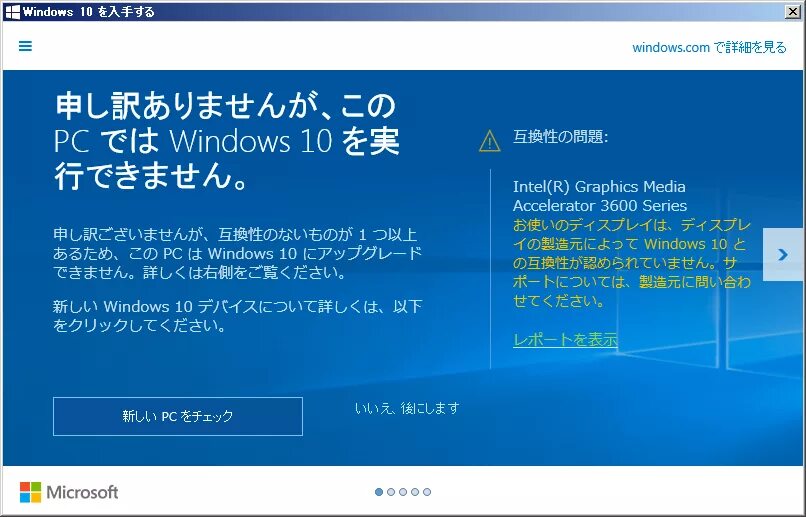The height and width of the screenshot is (517, 806).
Task: Select the fourth page indicator dot
Action: point(415,492)
